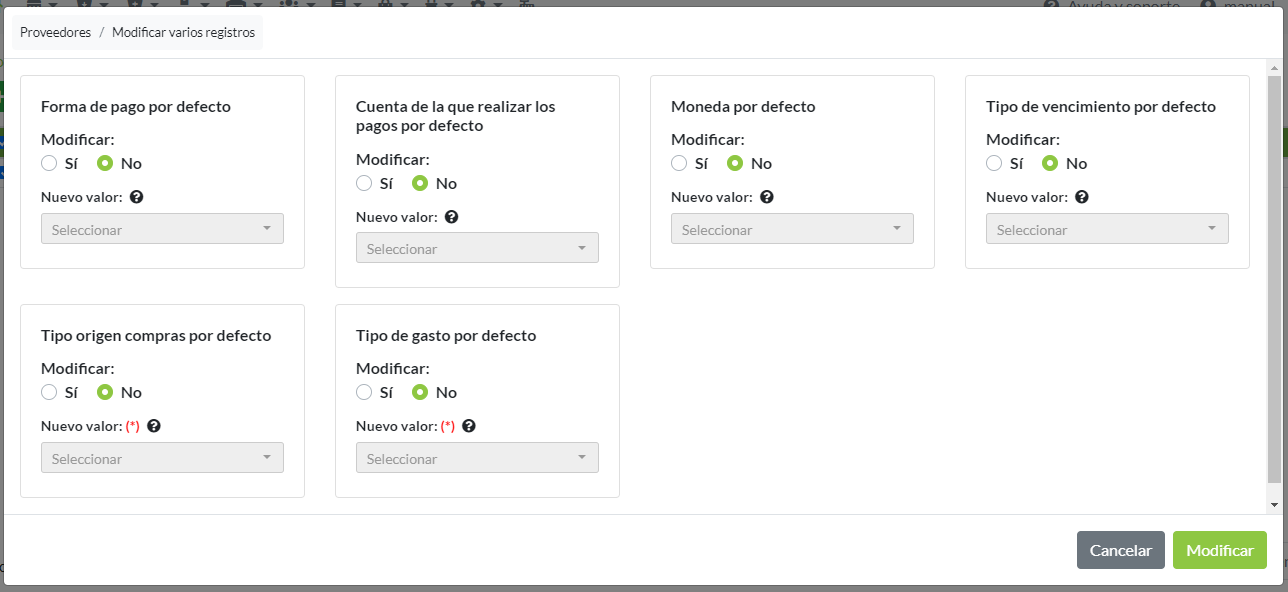Image resolution: width=1288 pixels, height=592 pixels.
Task: Select Sí for Moneda por defecto
Action: pos(679,164)
